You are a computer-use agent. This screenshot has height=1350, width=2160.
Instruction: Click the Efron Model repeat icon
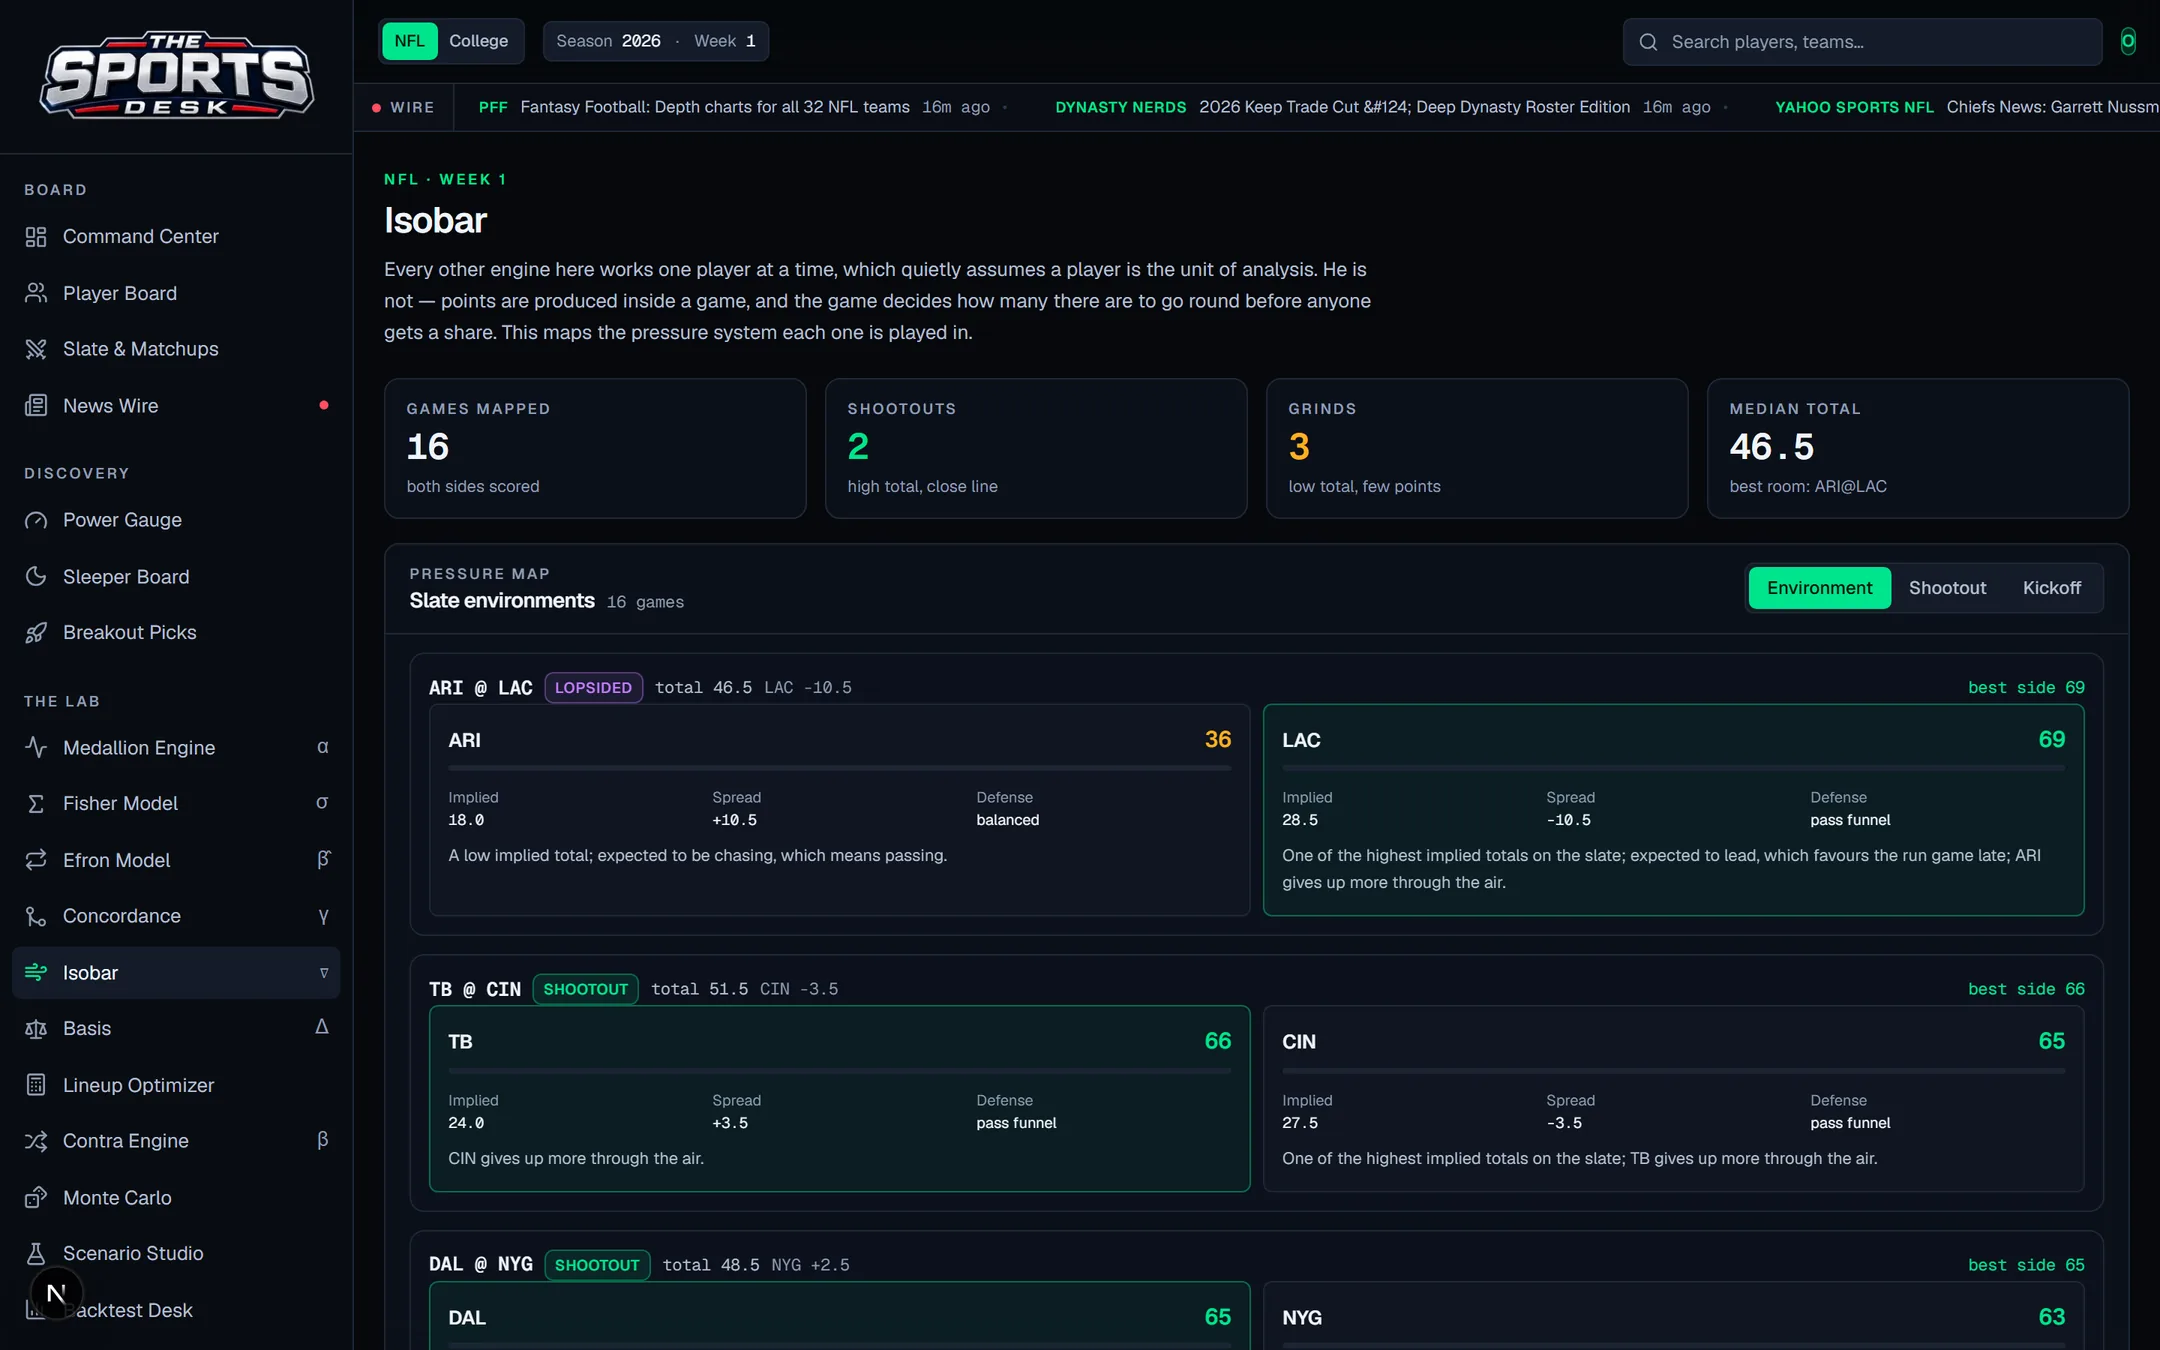tap(36, 860)
